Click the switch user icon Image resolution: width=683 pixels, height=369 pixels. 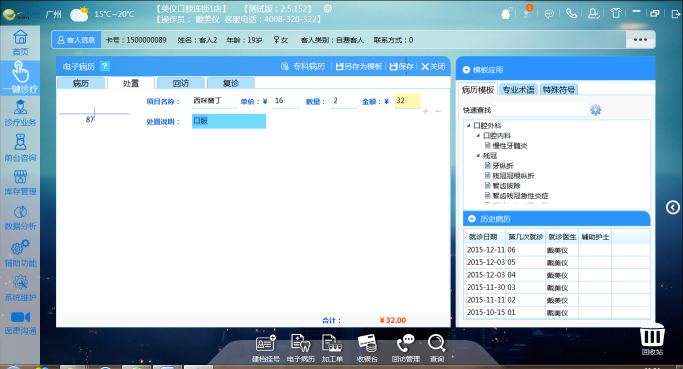pos(593,14)
